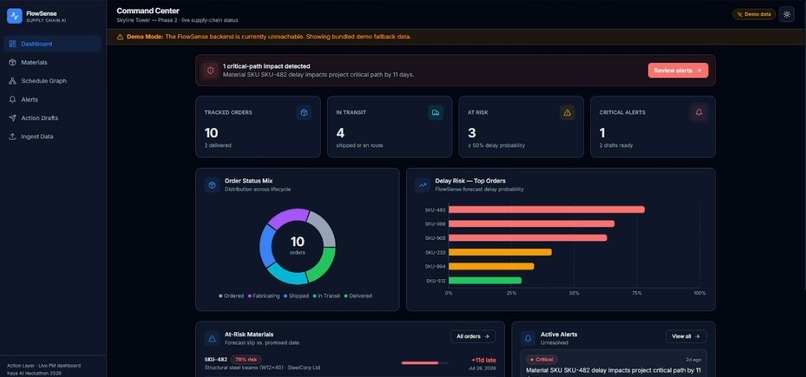Screen dimensions: 806x377
Task: Click the gray Ordered donut segment
Action: click(323, 228)
